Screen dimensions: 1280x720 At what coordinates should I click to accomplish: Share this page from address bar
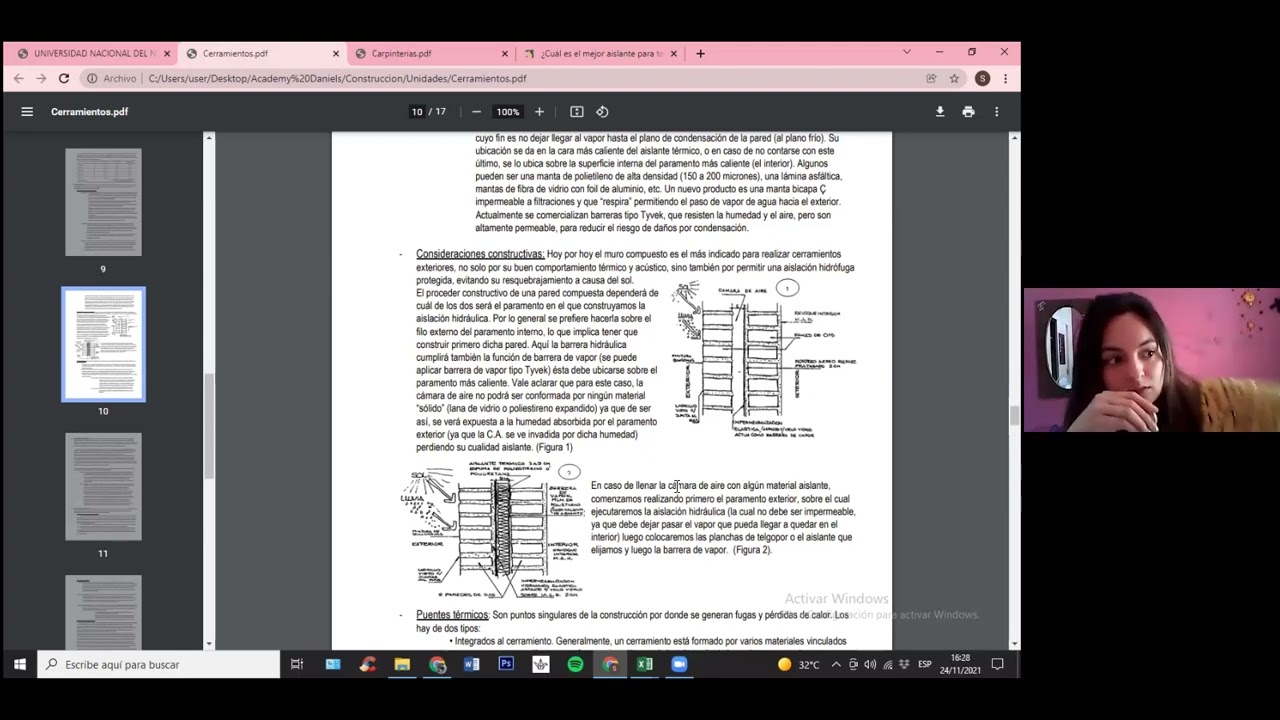coord(931,78)
